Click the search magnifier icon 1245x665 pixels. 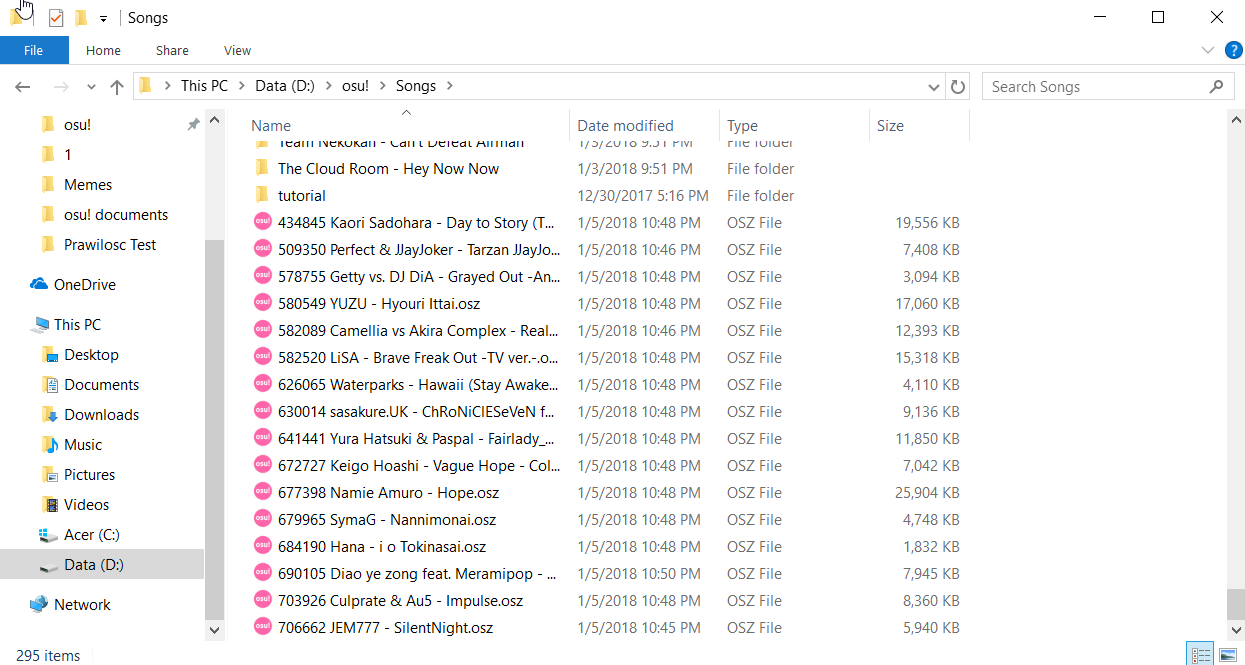coord(1217,87)
